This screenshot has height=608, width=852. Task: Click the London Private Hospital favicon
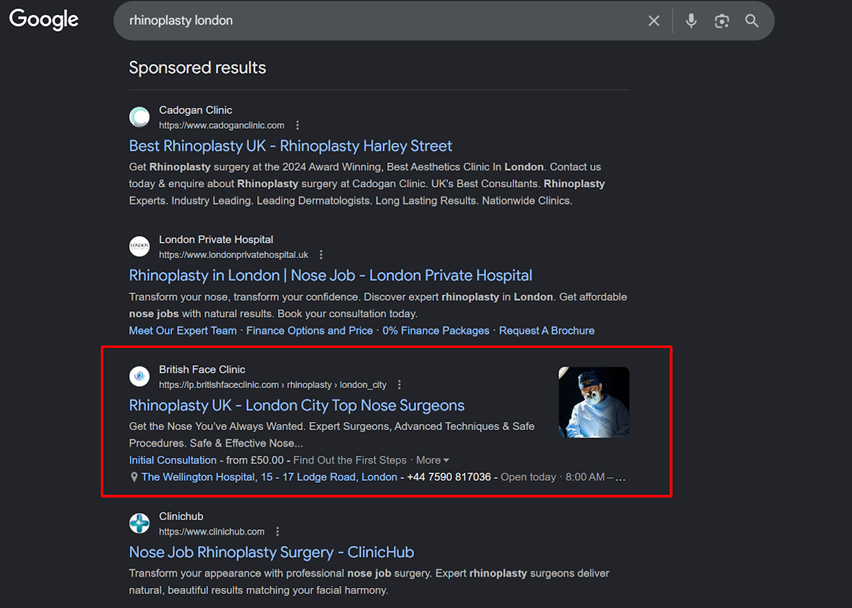140,247
